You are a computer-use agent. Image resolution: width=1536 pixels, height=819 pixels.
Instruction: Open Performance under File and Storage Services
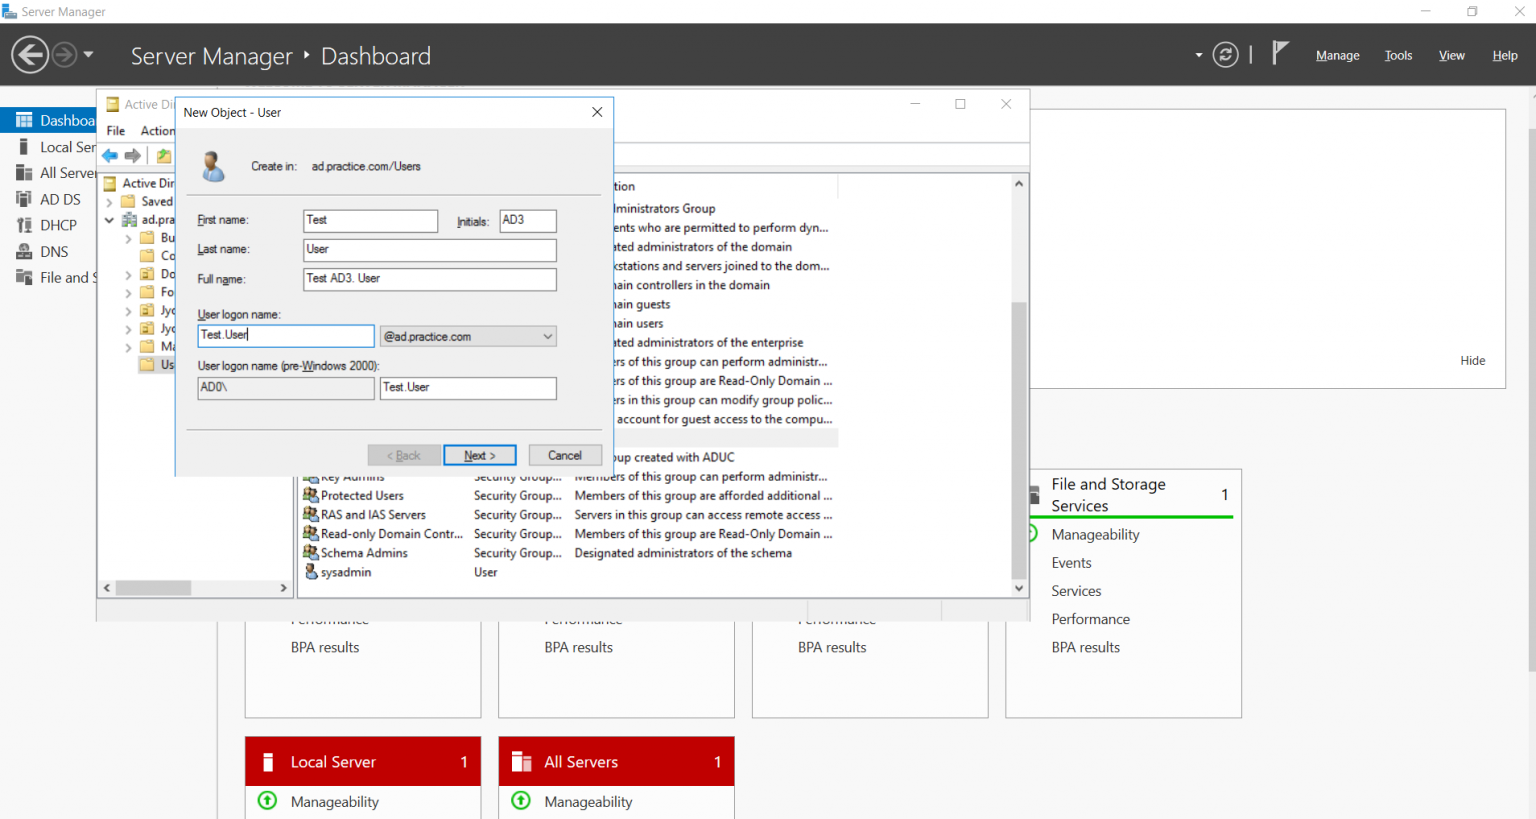(x=1090, y=619)
